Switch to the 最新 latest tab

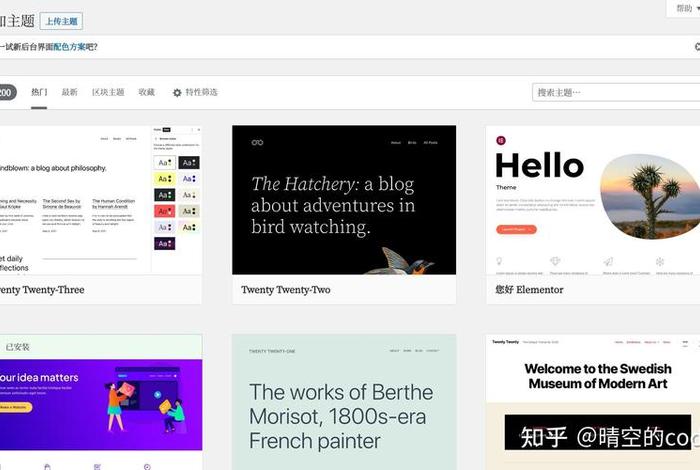69,92
